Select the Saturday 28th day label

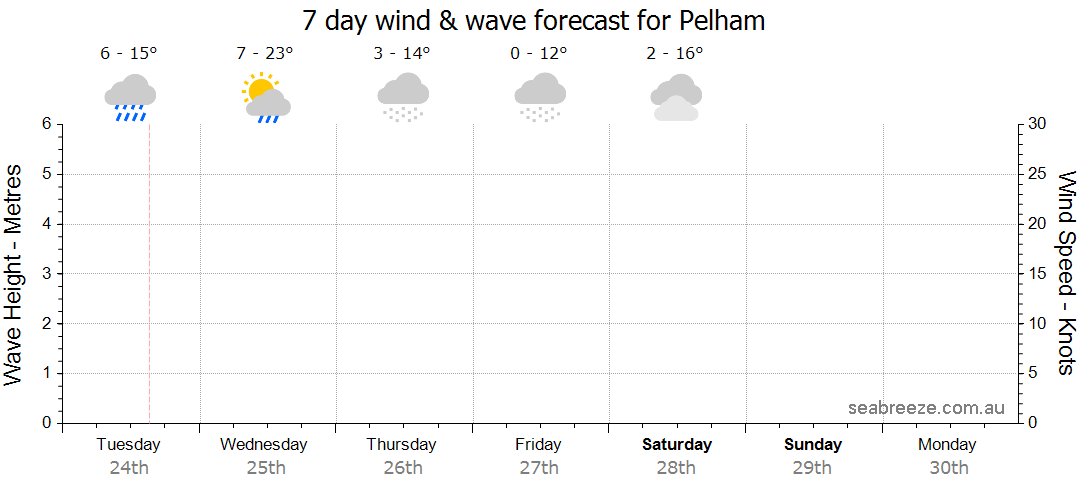click(x=676, y=455)
